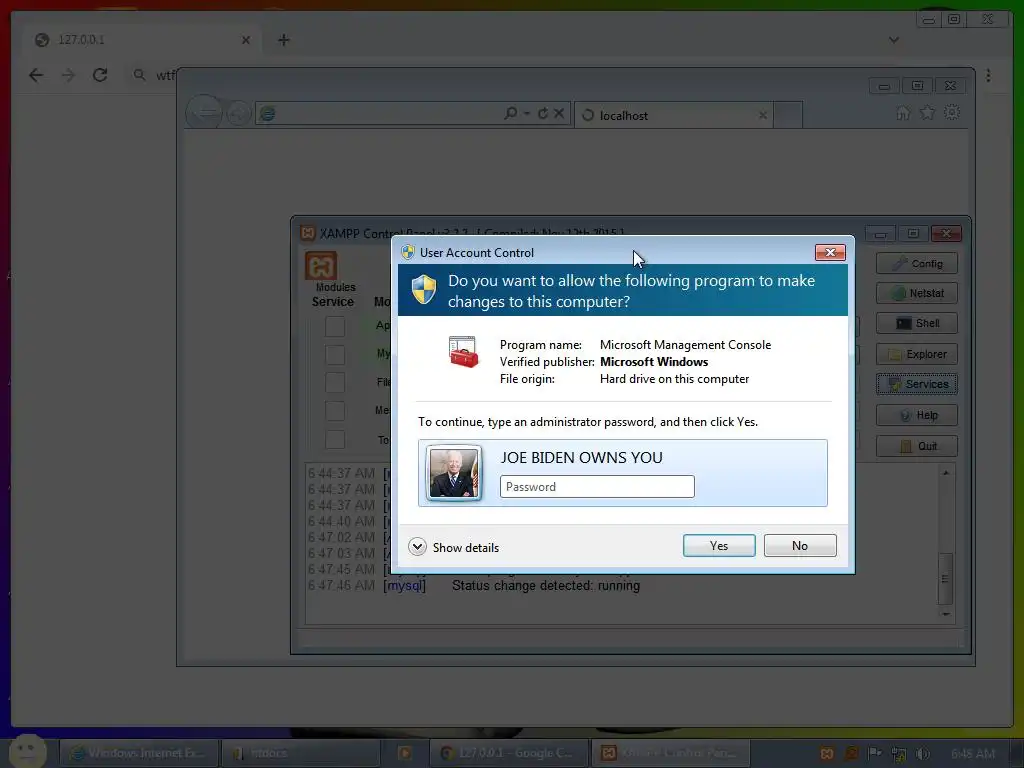
Task: Click the small shield icon in UAC title bar
Action: [x=408, y=252]
